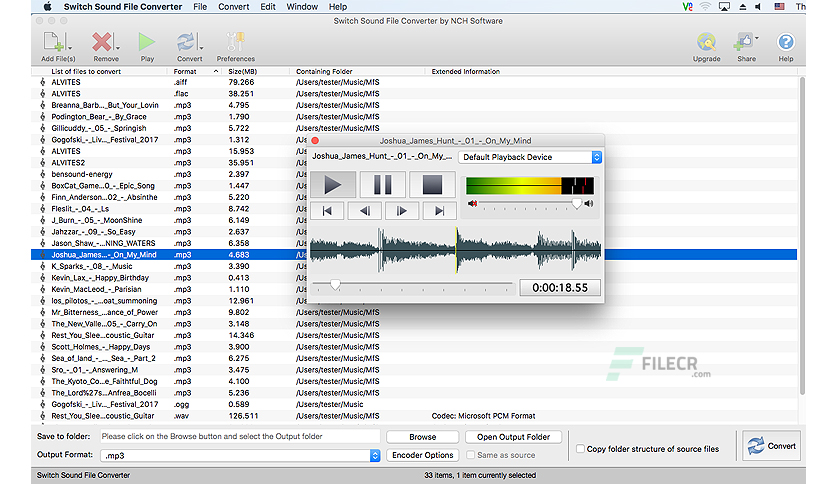Select the ALVITES .flac file row
This screenshot has height=484, width=836.
point(414,94)
